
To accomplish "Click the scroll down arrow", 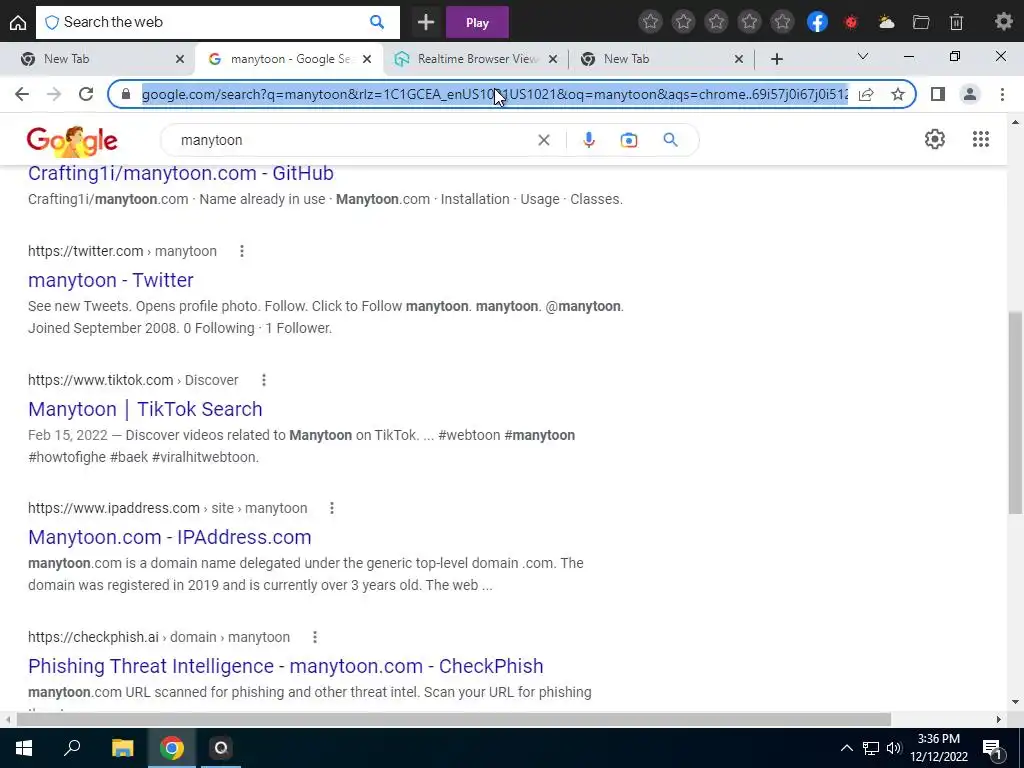I will click(x=1015, y=703).
